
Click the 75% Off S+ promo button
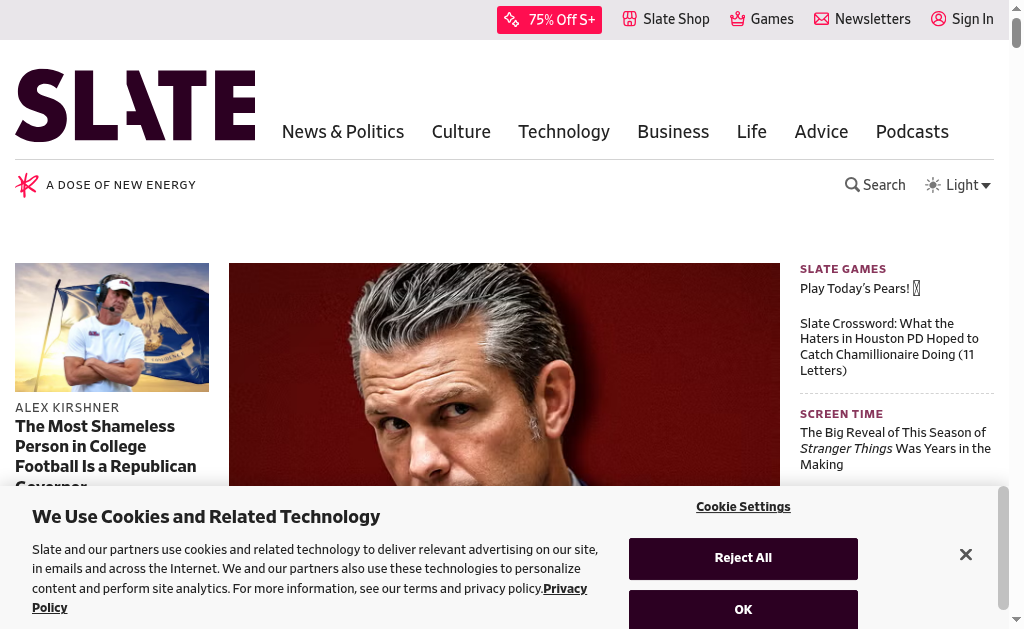coord(549,20)
